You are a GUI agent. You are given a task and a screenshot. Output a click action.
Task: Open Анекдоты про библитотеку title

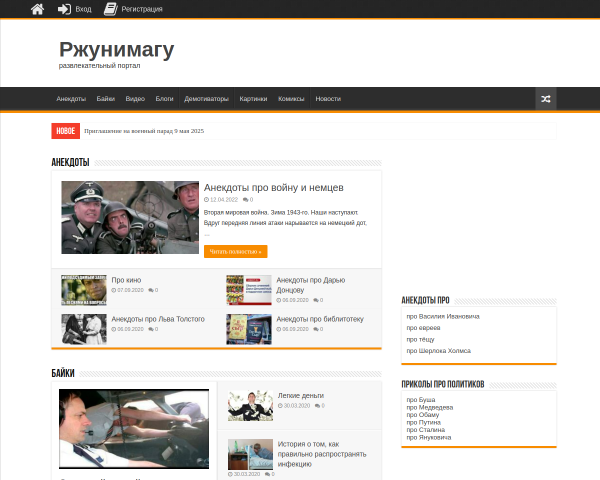tap(320, 319)
